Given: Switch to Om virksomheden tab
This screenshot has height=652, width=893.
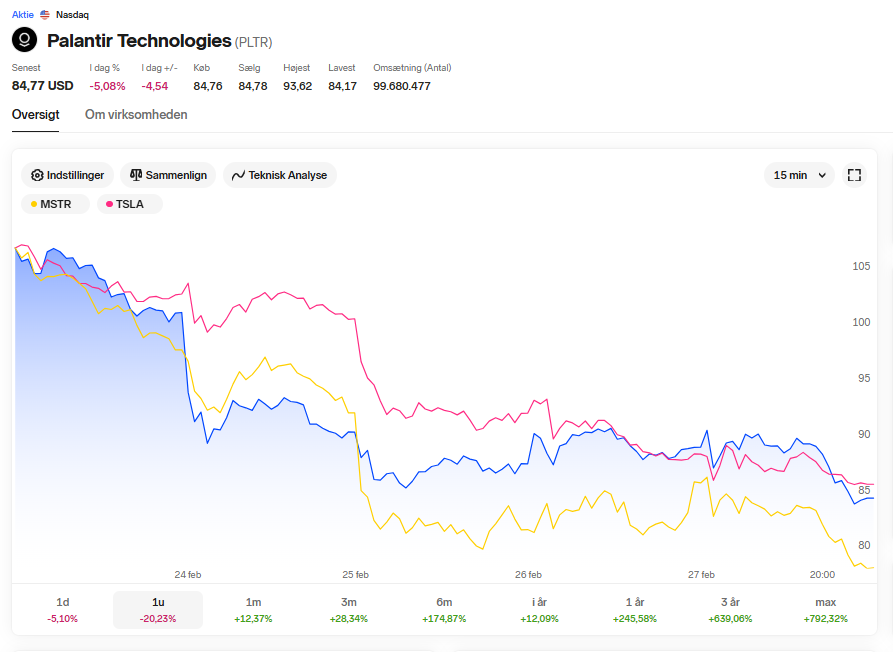Looking at the screenshot, I should (x=136, y=114).
